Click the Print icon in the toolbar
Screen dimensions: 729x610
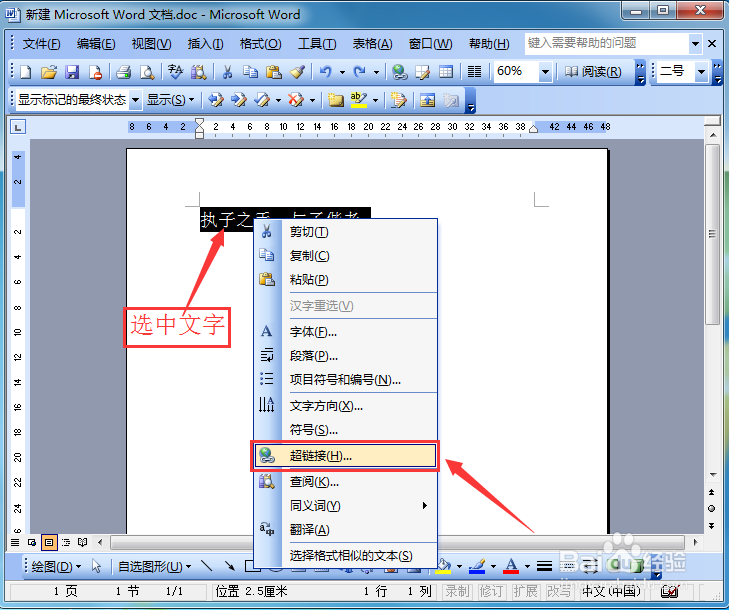123,72
